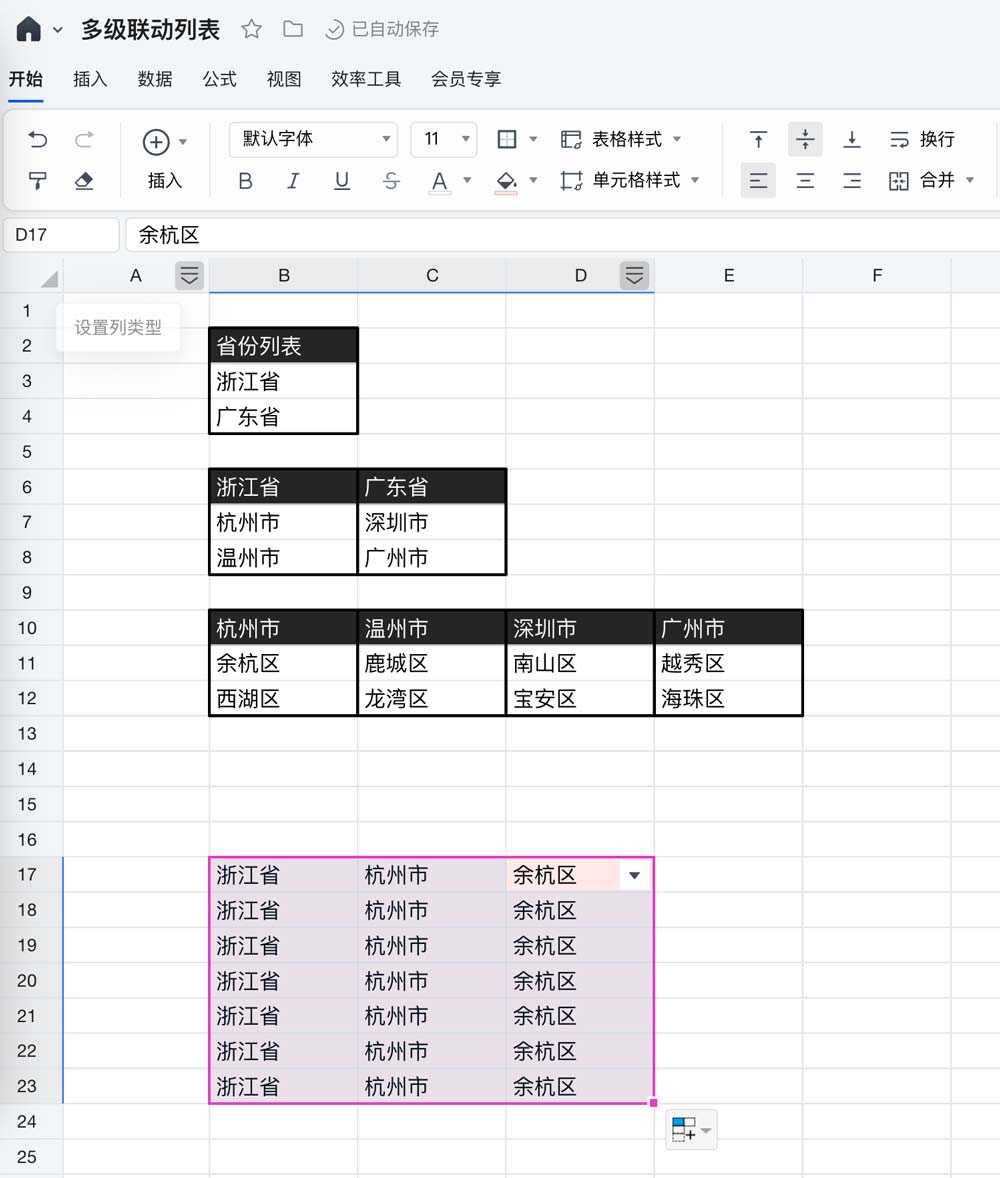Image resolution: width=1000 pixels, height=1178 pixels.
Task: Select the Italic formatting icon
Action: click(294, 181)
